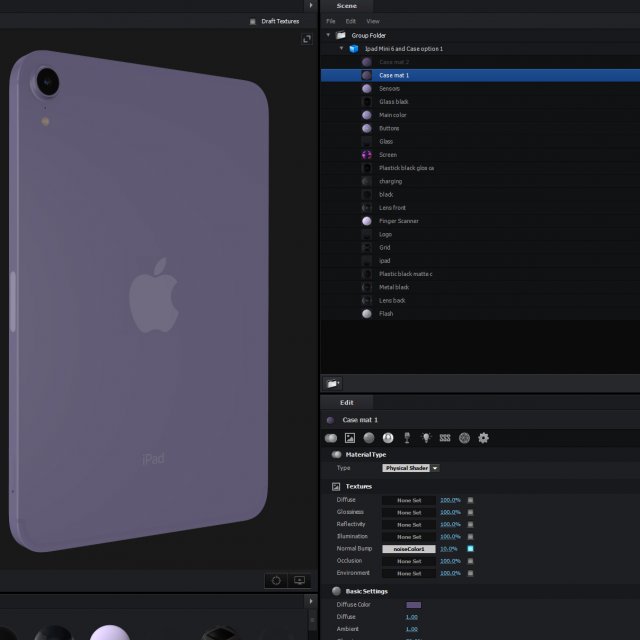Enable the Diffuse texture checkbox
This screenshot has height=640, width=640.
click(470, 500)
